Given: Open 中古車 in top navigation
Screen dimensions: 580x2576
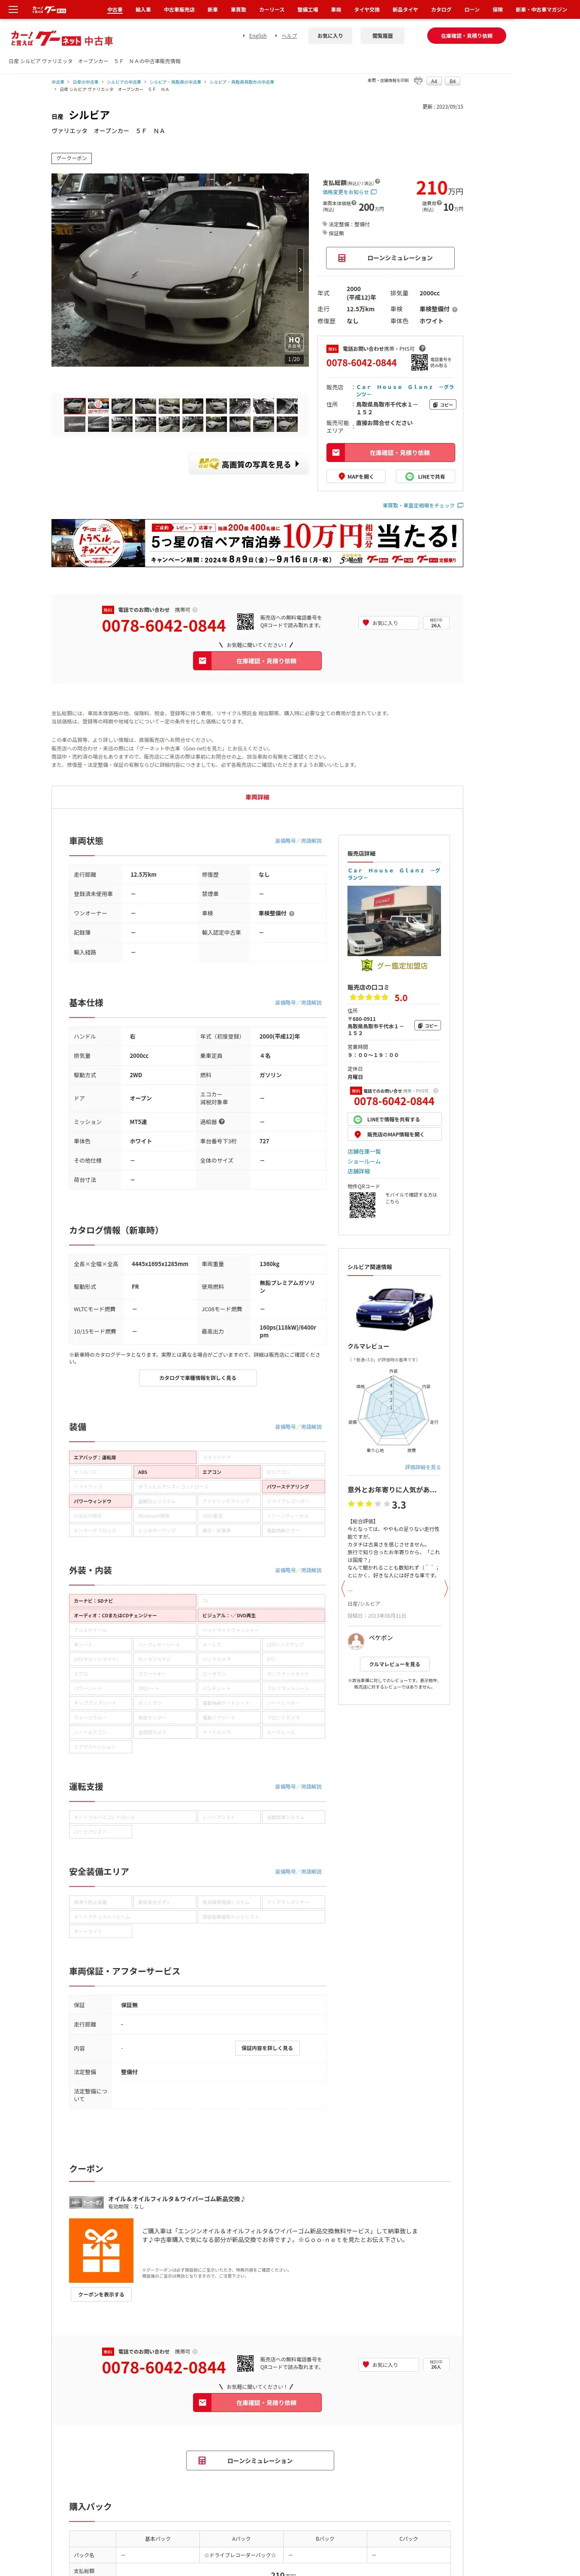Looking at the screenshot, I should (115, 9).
